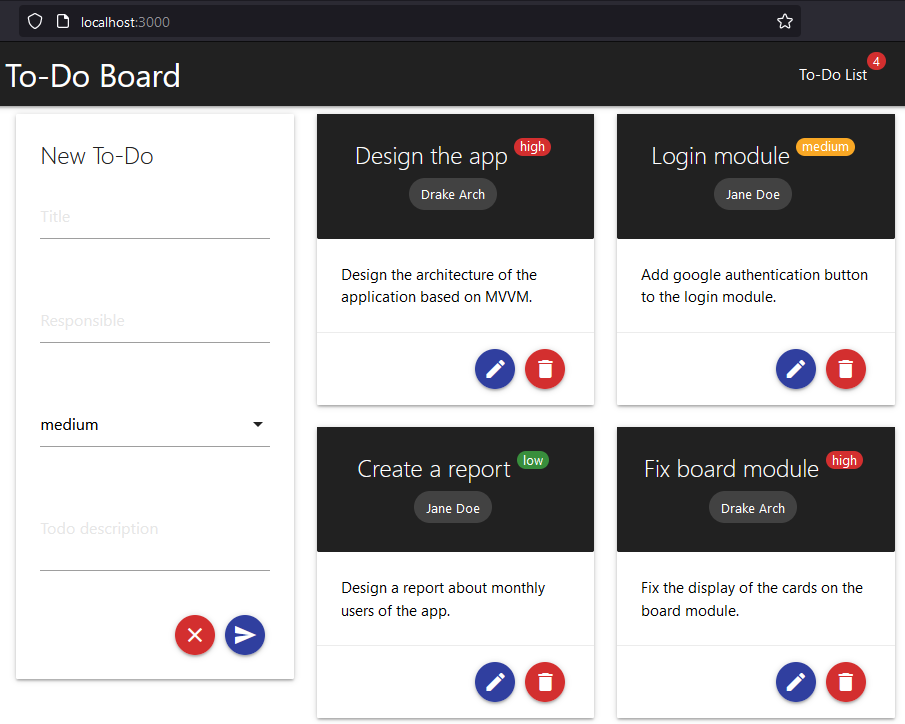Open the priority dropdown showing "medium"
The height and width of the screenshot is (724, 905).
[x=155, y=424]
